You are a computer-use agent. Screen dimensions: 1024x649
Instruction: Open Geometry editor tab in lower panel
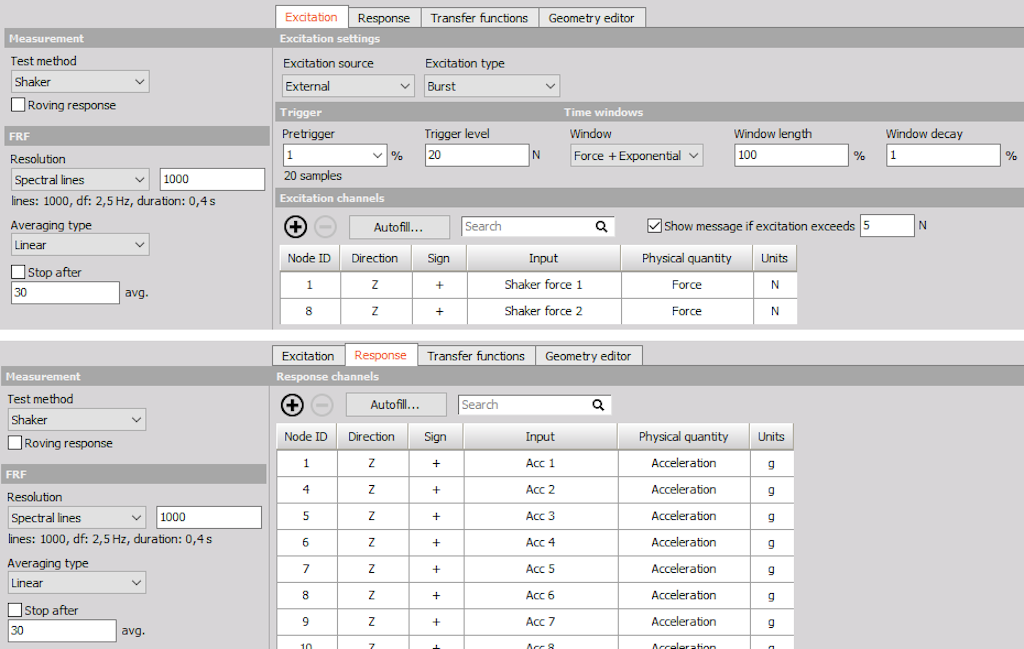pyautogui.click(x=588, y=356)
